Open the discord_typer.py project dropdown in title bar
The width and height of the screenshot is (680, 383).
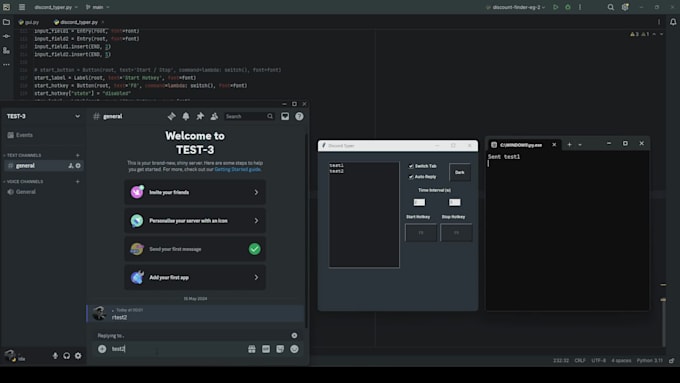pyautogui.click(x=56, y=7)
